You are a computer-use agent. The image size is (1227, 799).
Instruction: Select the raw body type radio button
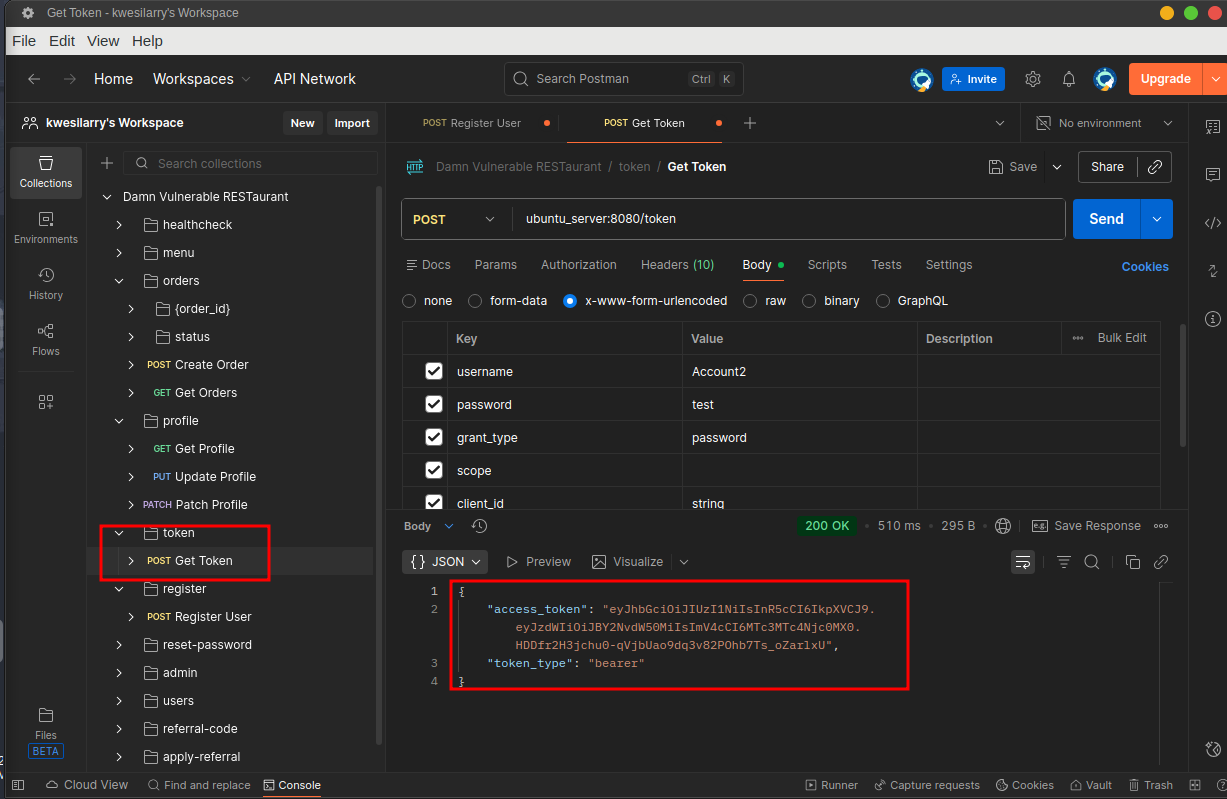[x=751, y=300]
